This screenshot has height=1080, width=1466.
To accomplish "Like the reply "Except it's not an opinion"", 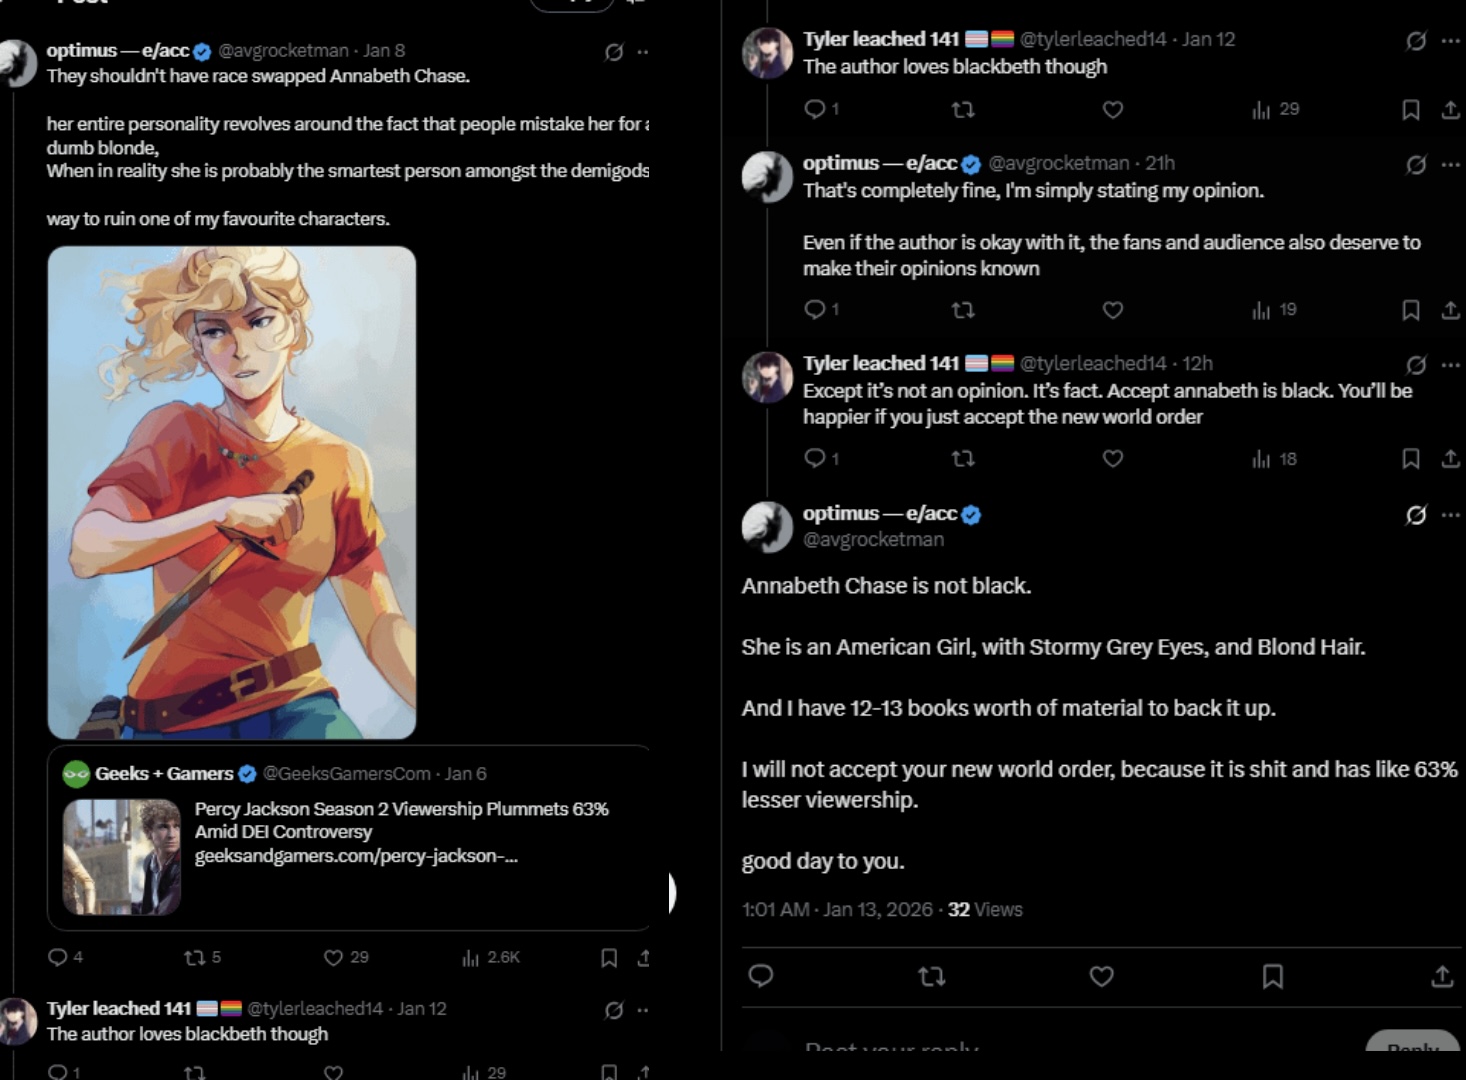I will (1112, 459).
